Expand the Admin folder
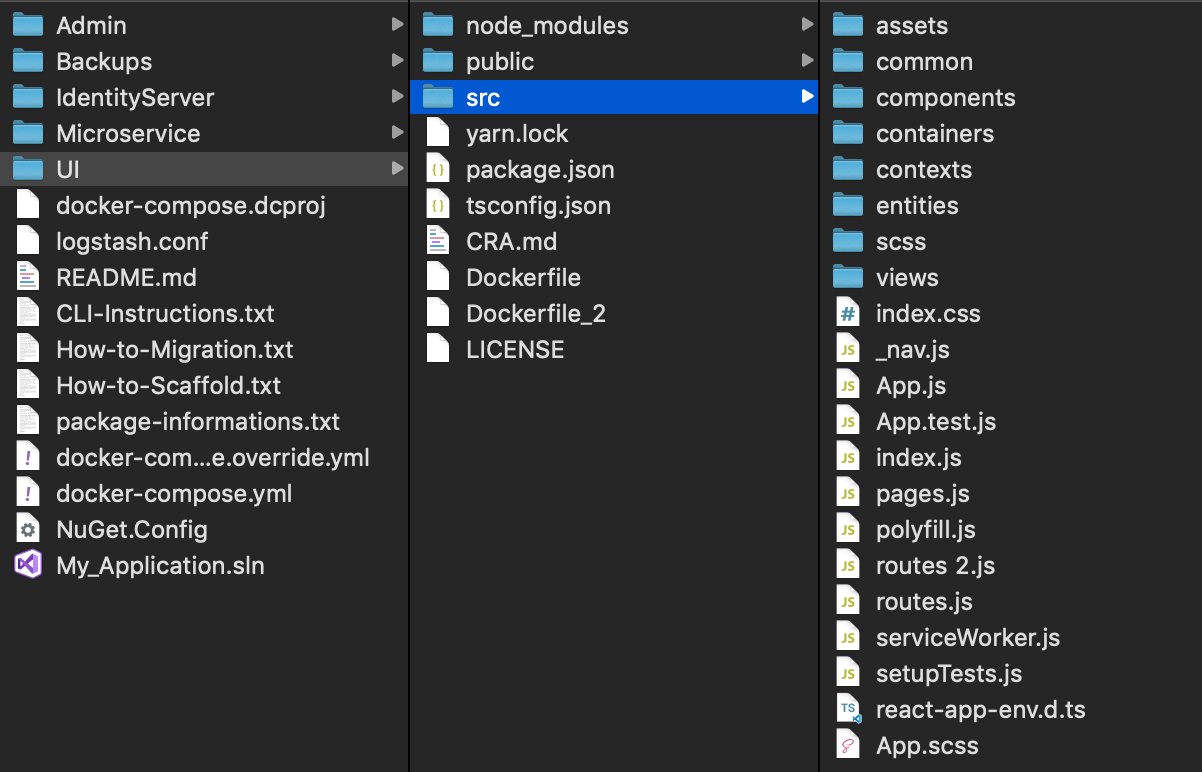Viewport: 1202px width, 772px height. [x=398, y=25]
